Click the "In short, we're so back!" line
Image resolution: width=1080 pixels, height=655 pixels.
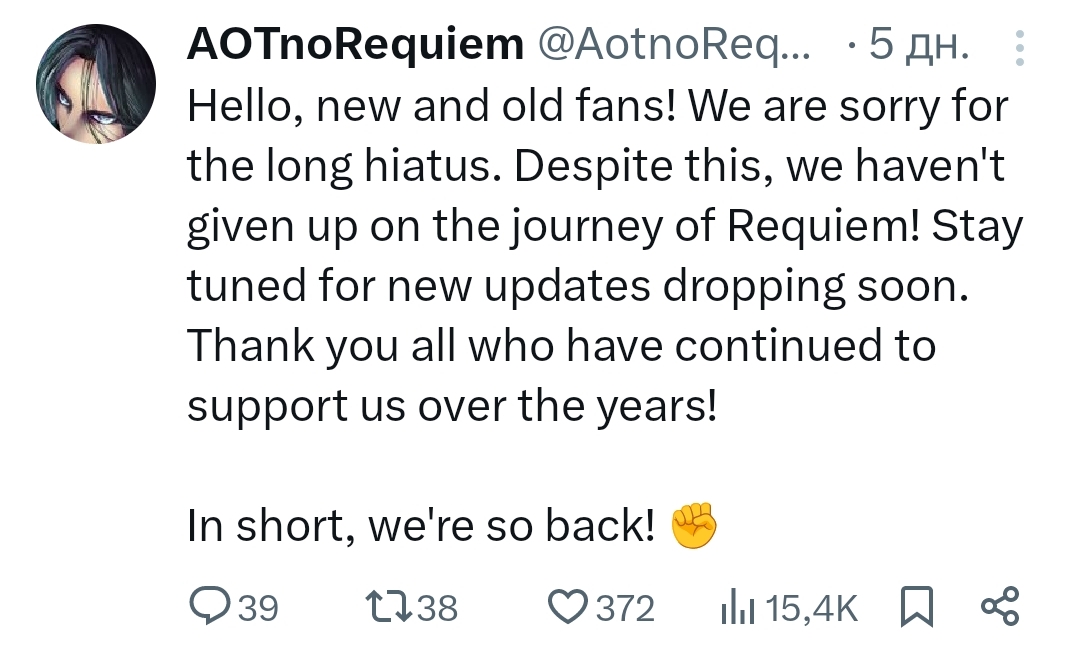coord(420,527)
